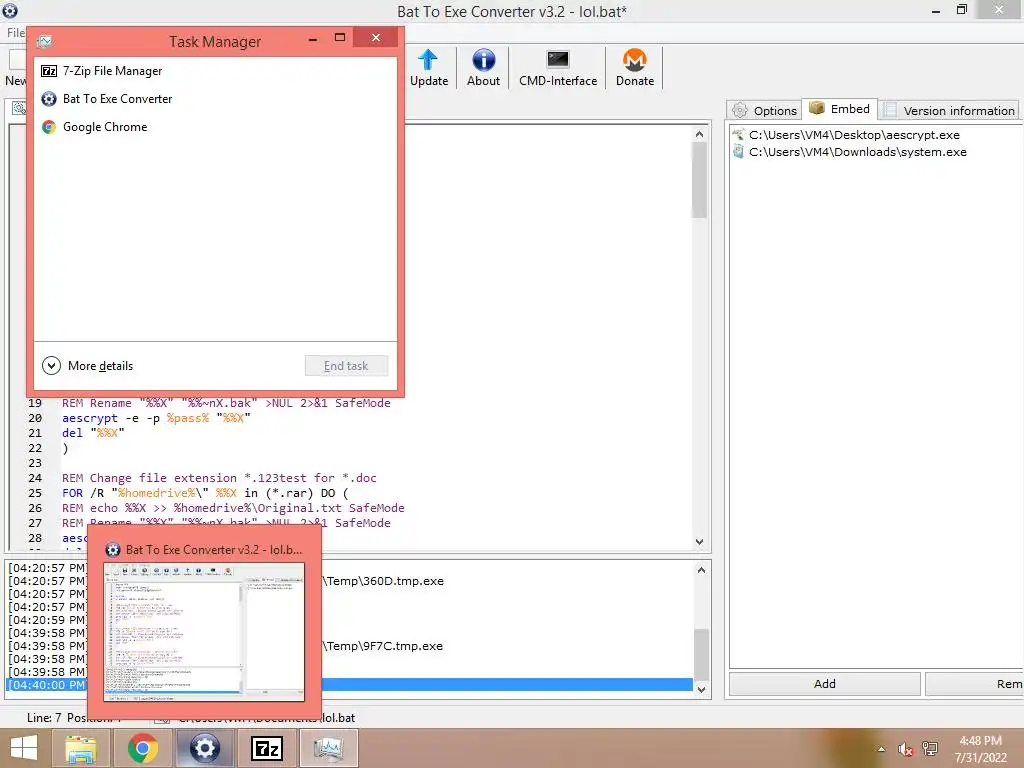Select the highlighted 04:40:00 PM log line
1024x768 pixels.
click(349, 684)
